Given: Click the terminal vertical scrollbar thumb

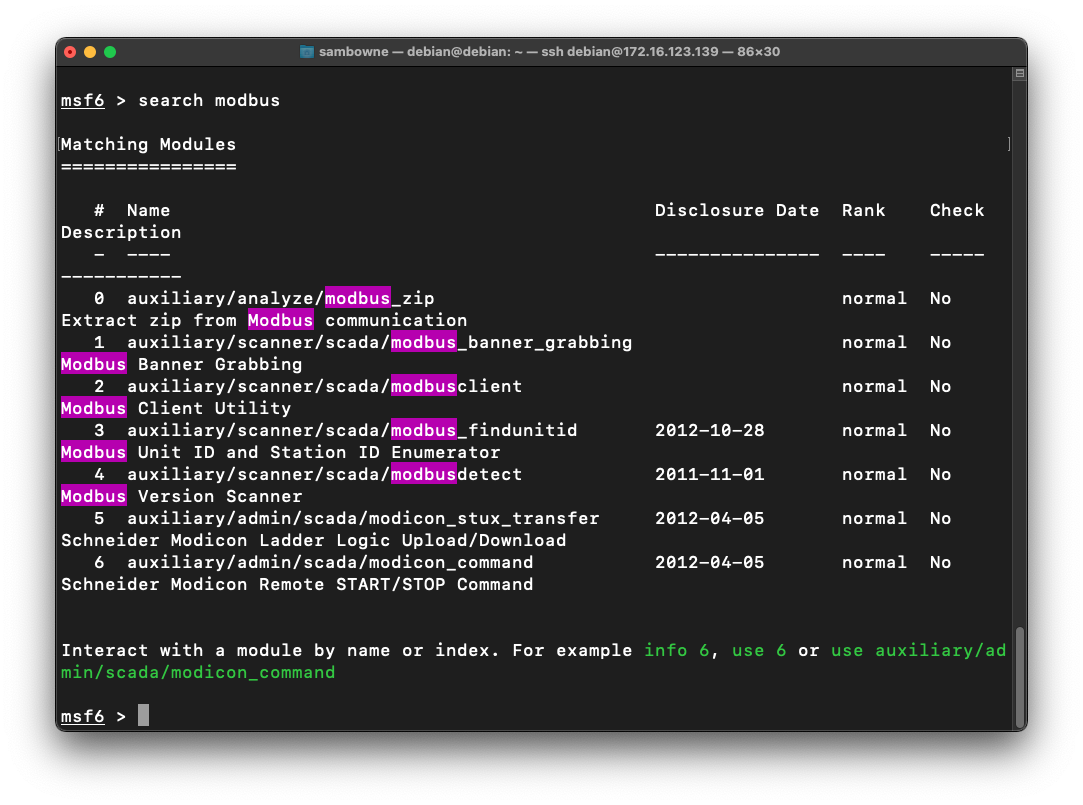Looking at the screenshot, I should point(1019,678).
